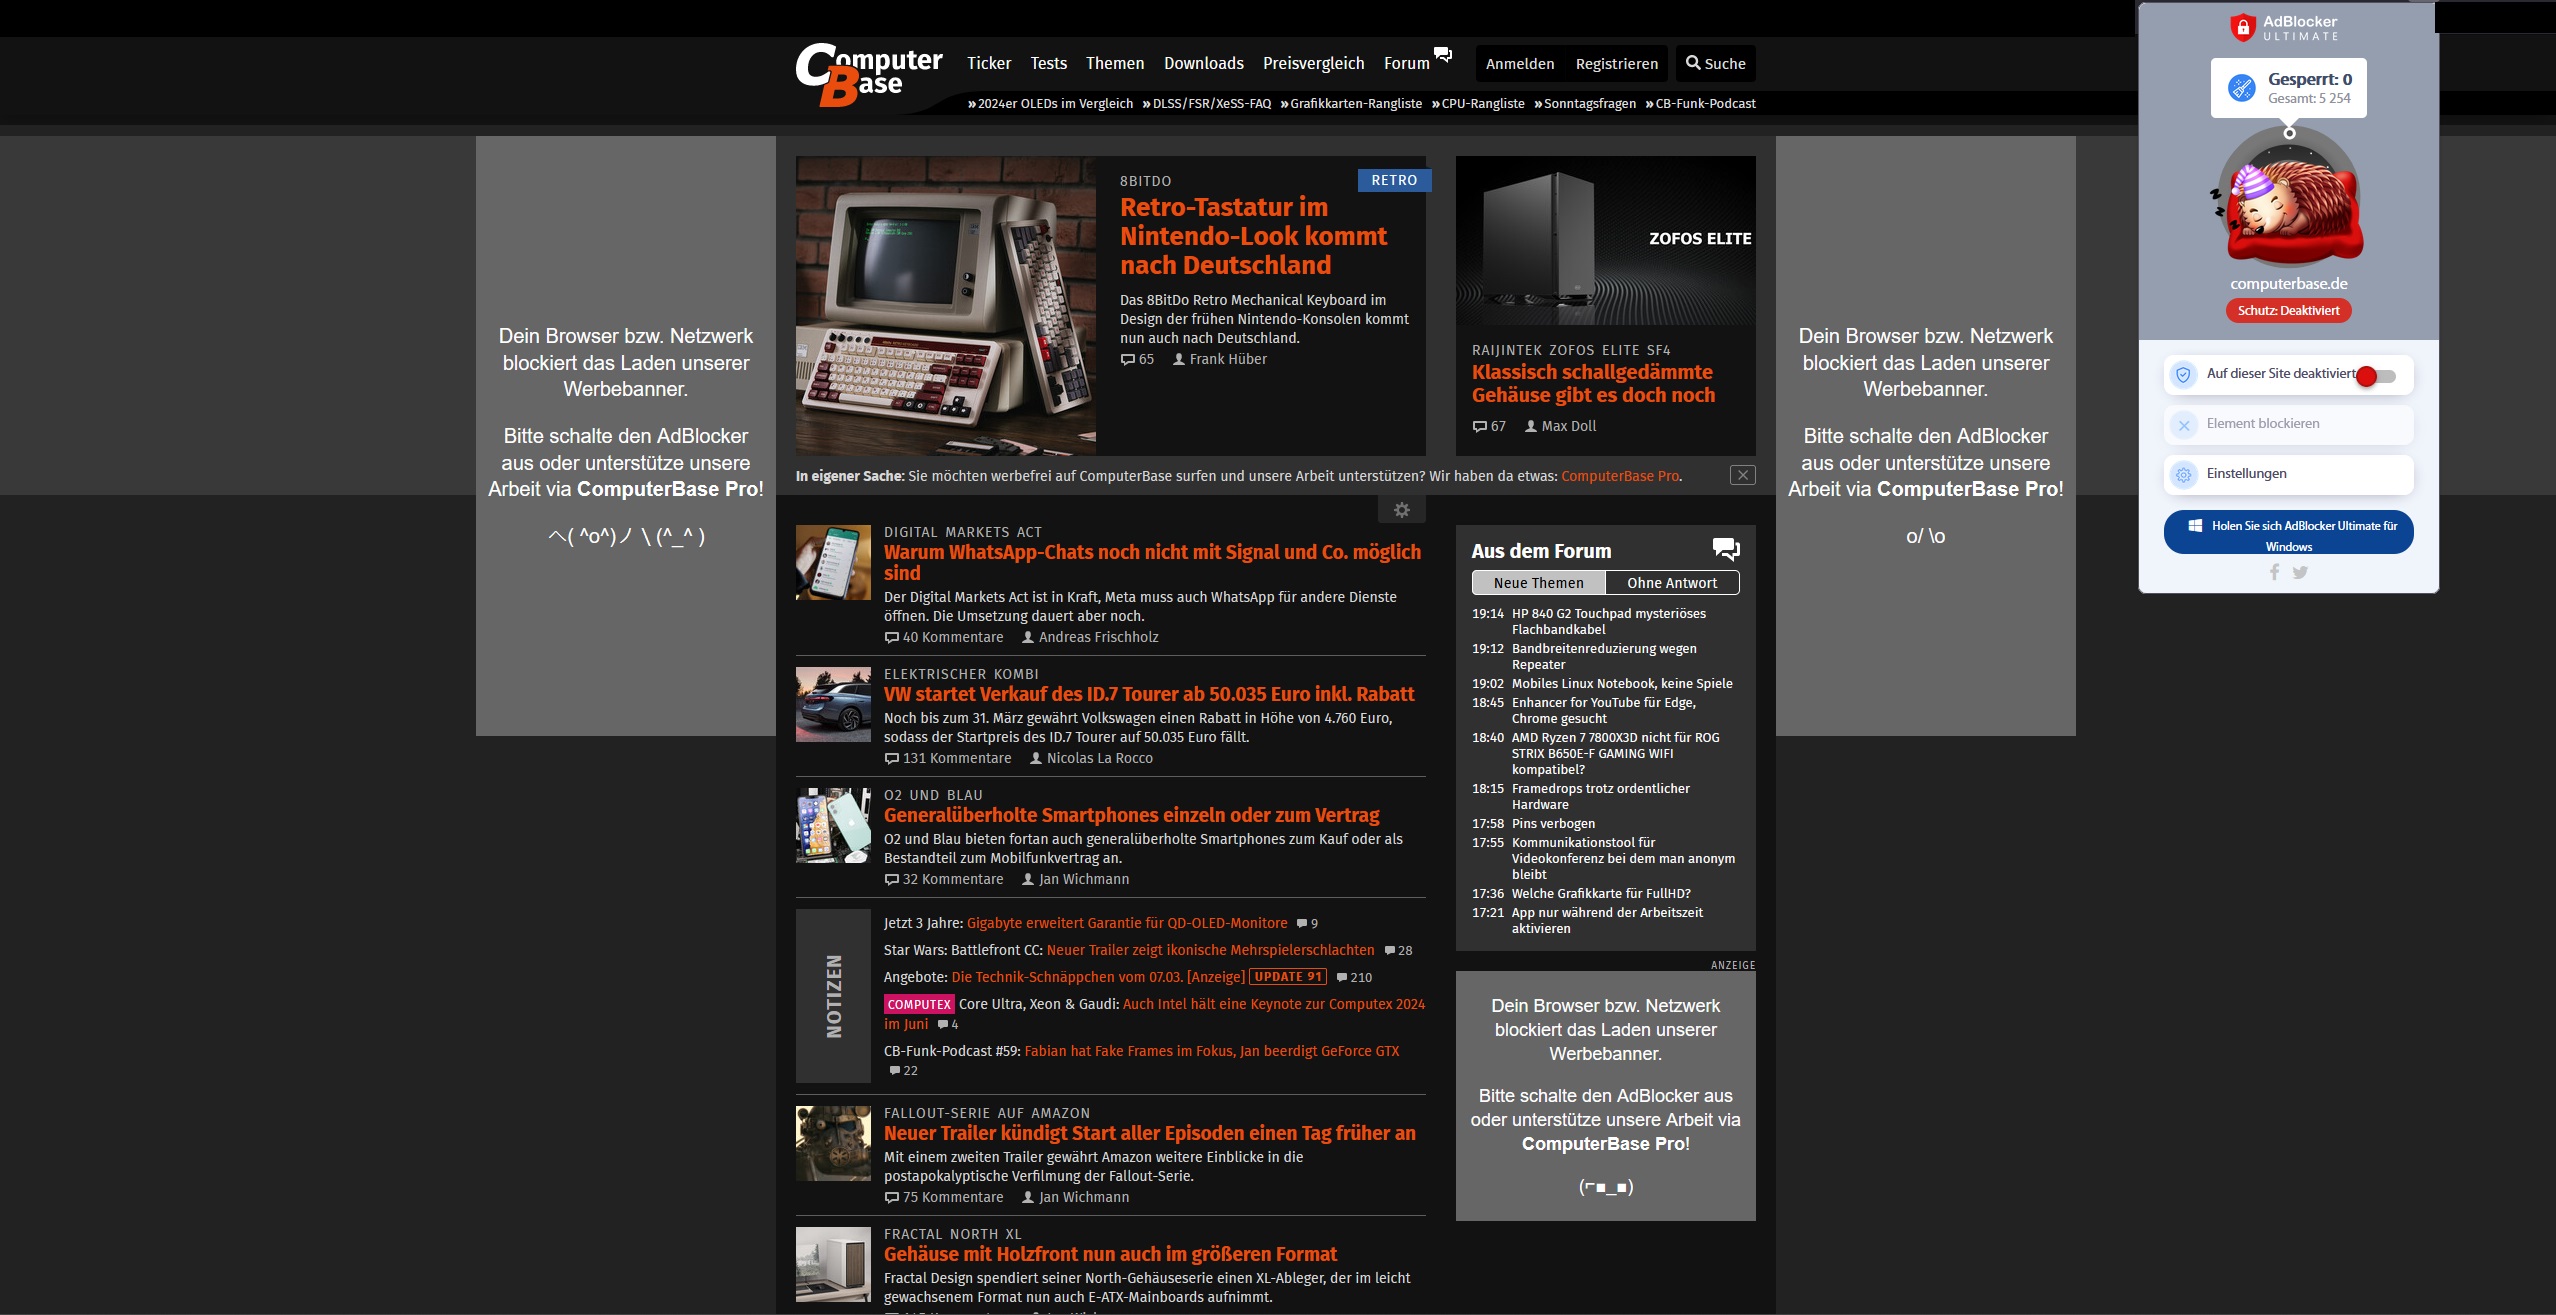Open the Preisvergleich menu item
Screen dimensions: 2556x1315
(1313, 63)
